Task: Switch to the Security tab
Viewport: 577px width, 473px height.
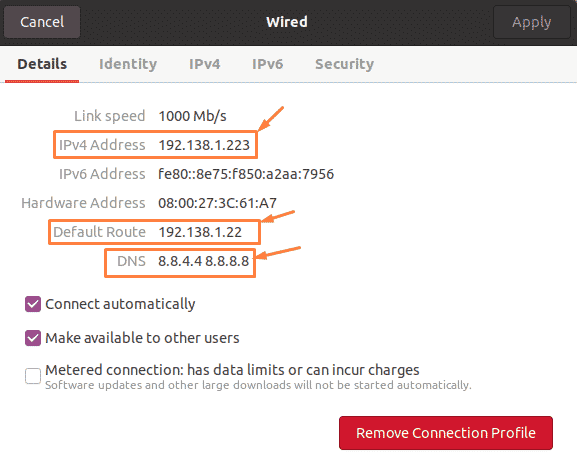Action: click(x=344, y=64)
